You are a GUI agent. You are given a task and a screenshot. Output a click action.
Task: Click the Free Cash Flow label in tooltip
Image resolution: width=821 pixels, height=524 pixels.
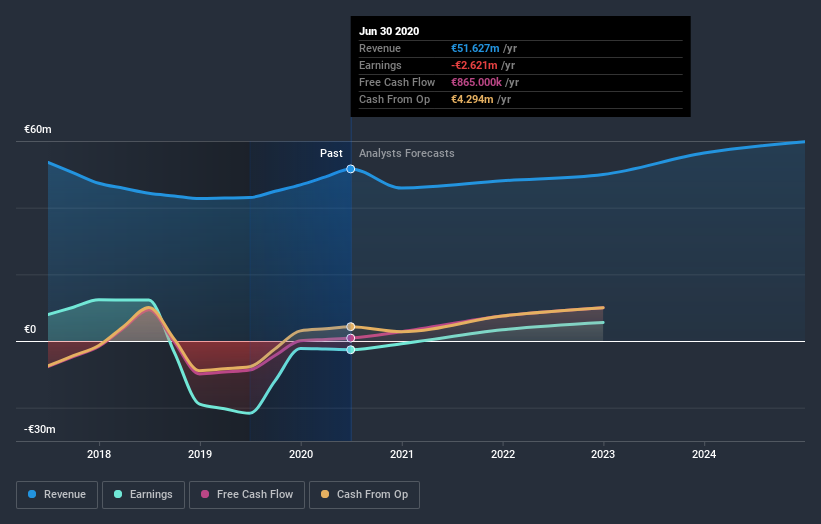397,82
